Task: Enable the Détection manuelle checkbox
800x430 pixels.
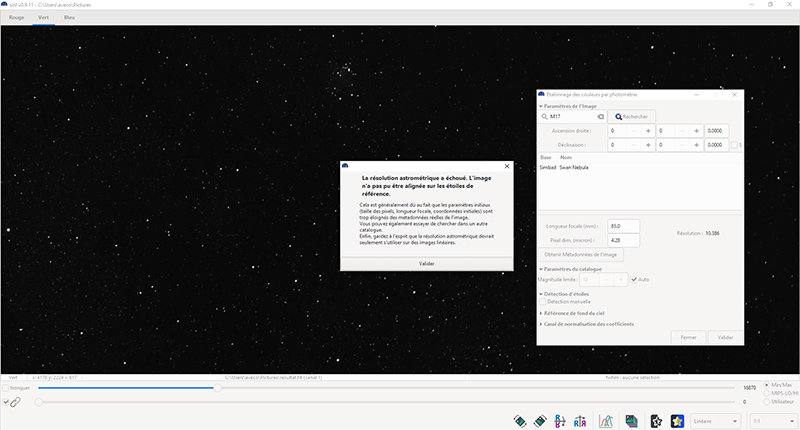Action: tap(543, 302)
